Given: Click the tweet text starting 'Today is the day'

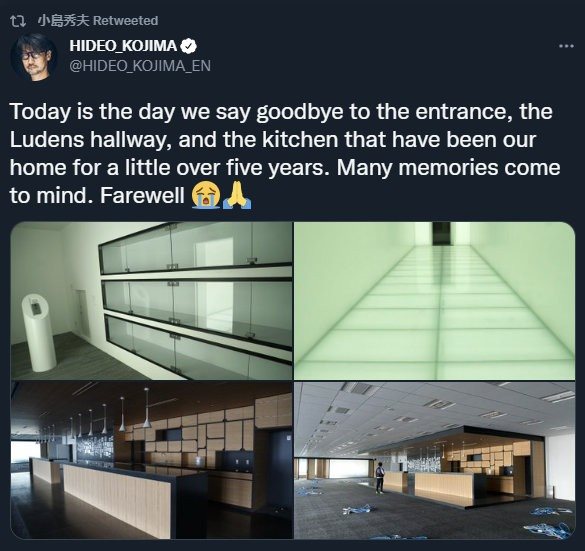Looking at the screenshot, I should tap(284, 153).
